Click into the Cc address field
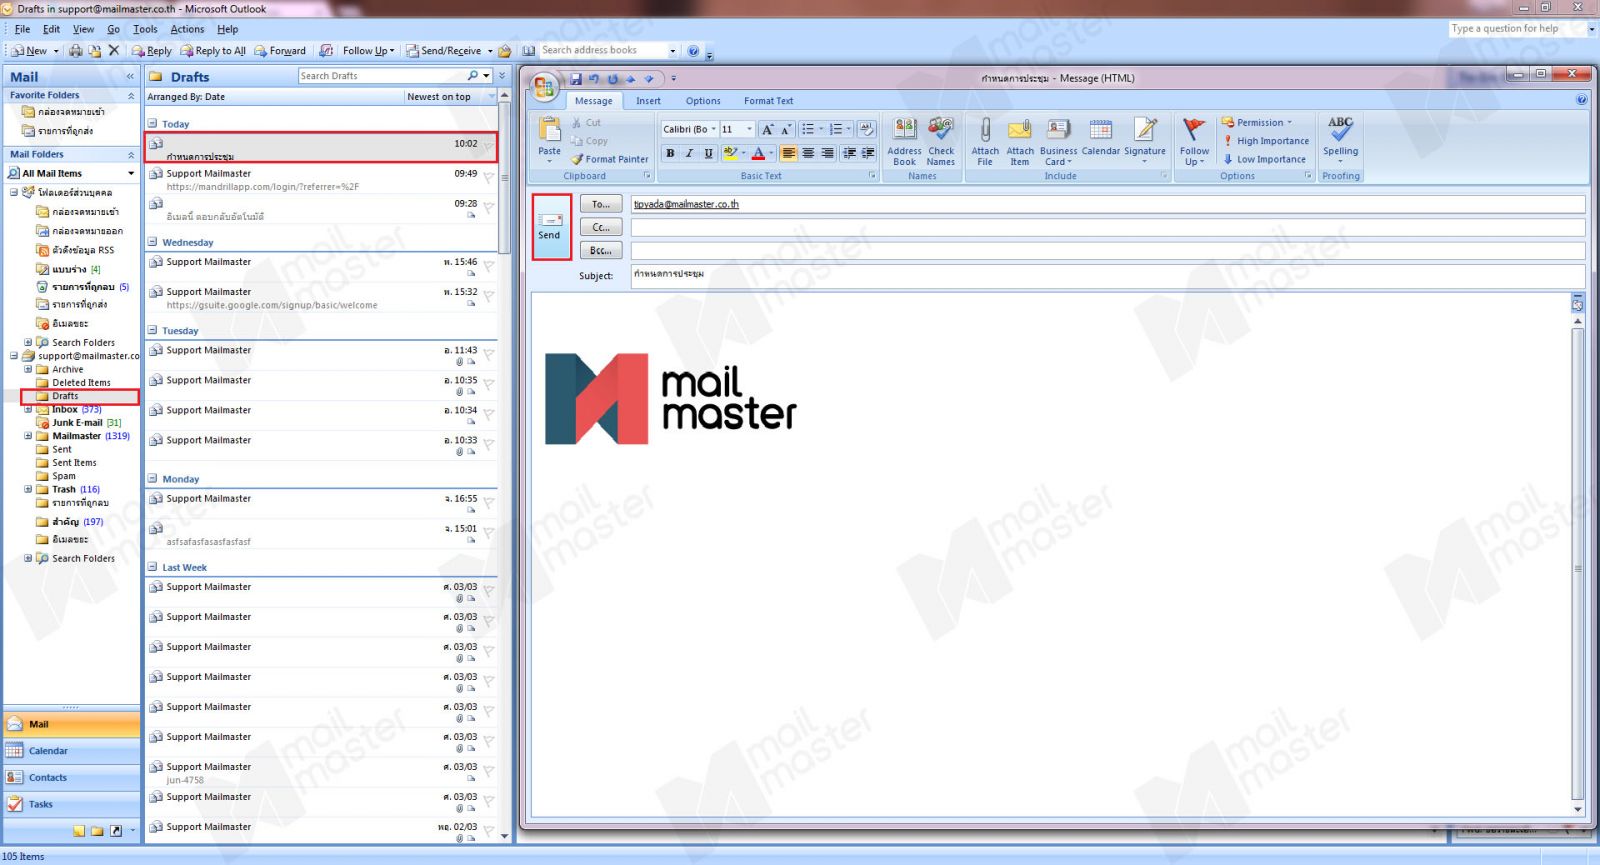Image resolution: width=1600 pixels, height=865 pixels. coord(1107,227)
